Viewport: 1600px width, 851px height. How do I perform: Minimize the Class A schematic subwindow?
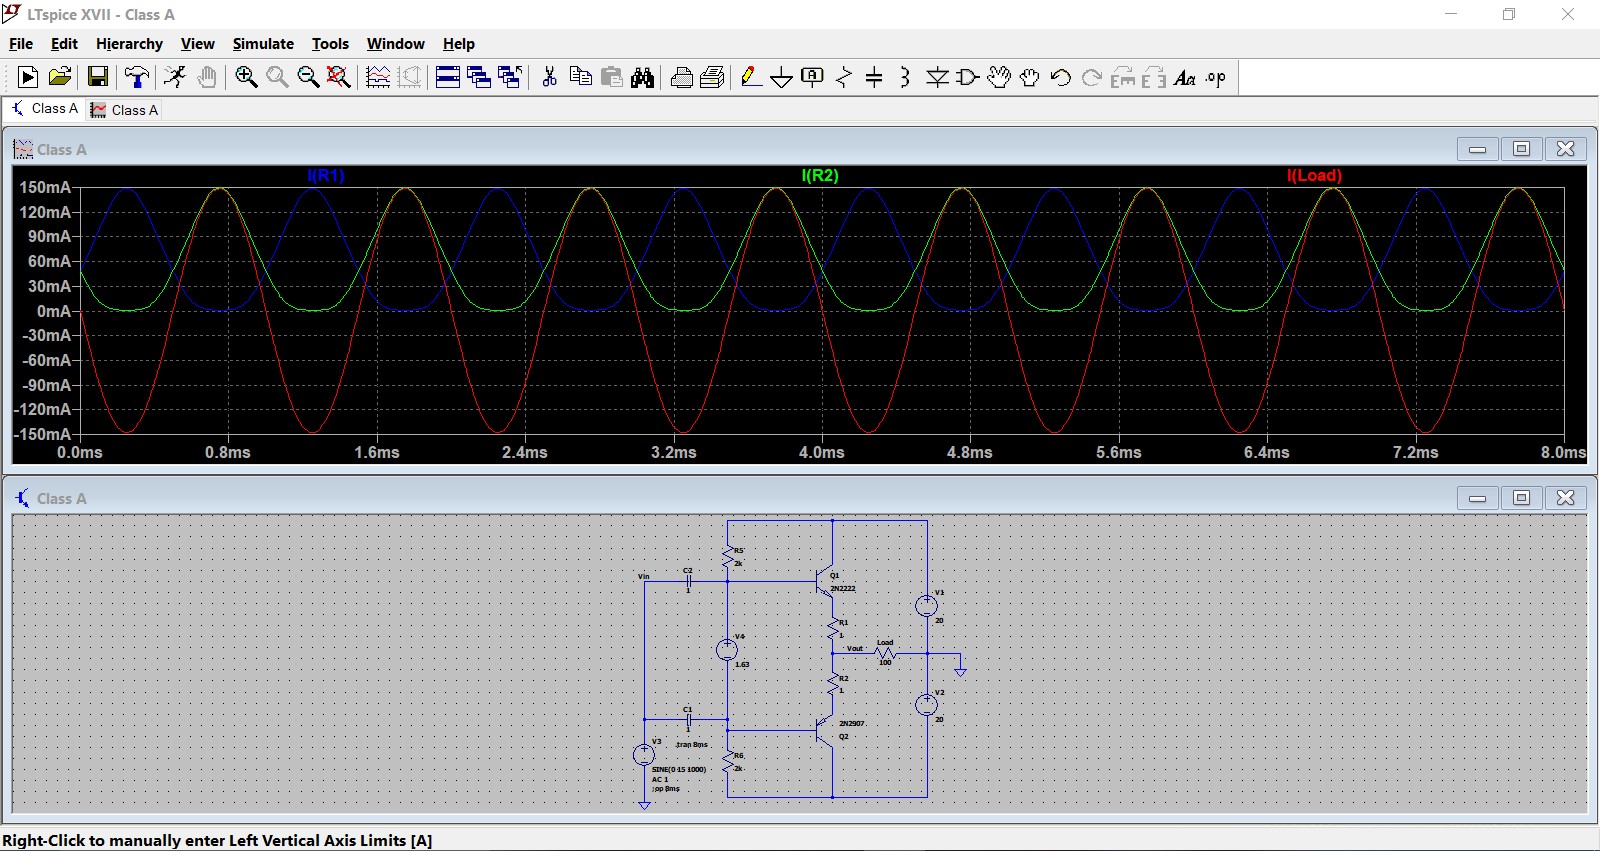pyautogui.click(x=1477, y=498)
